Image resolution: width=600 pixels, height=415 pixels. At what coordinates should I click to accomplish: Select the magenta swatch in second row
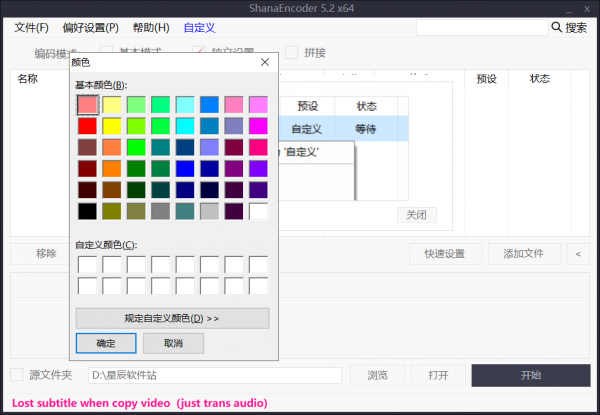click(x=258, y=126)
